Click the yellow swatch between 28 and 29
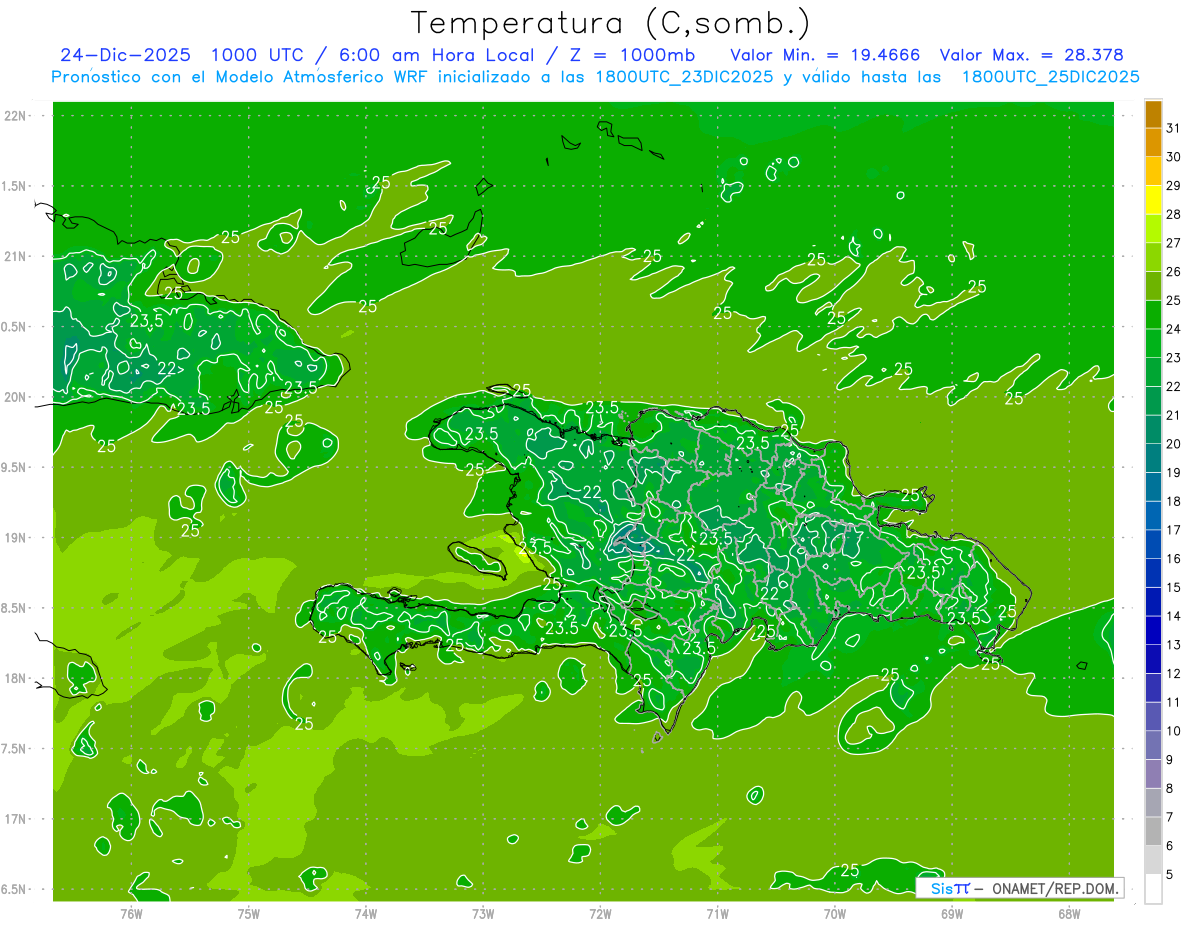This screenshot has height=927, width=1200. [1153, 200]
